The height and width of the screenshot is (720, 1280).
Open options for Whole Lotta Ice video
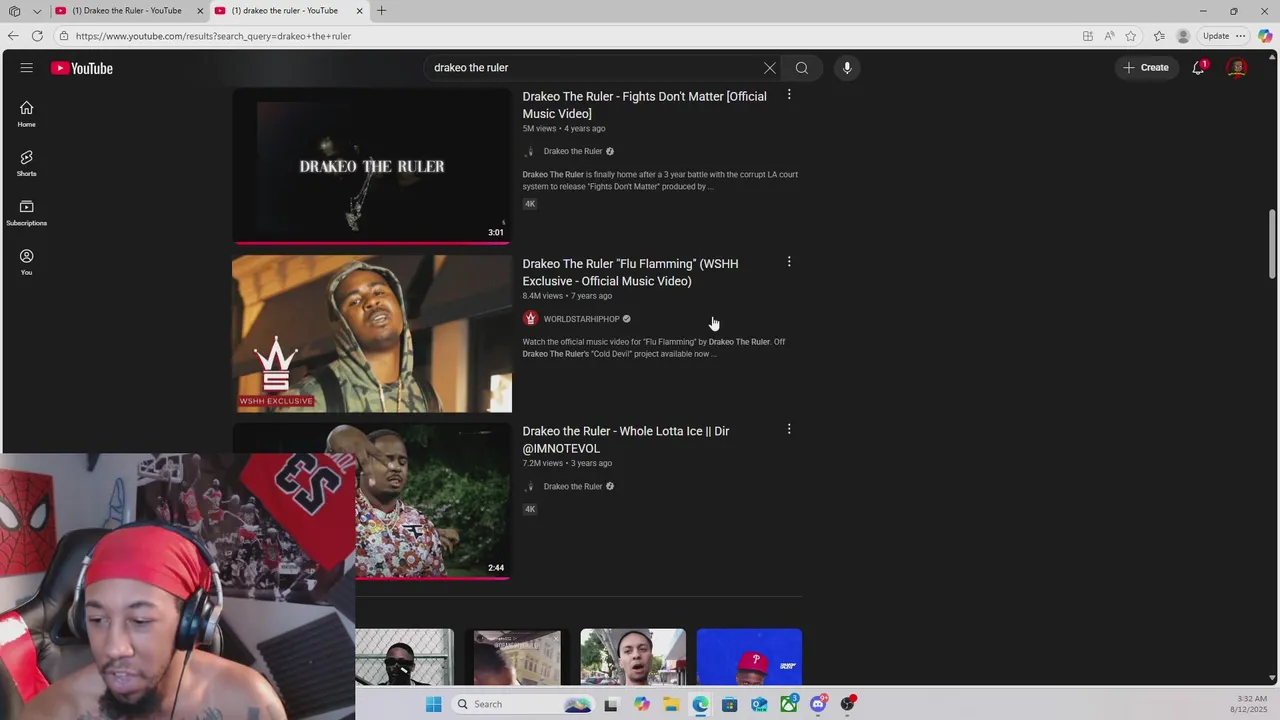(789, 429)
